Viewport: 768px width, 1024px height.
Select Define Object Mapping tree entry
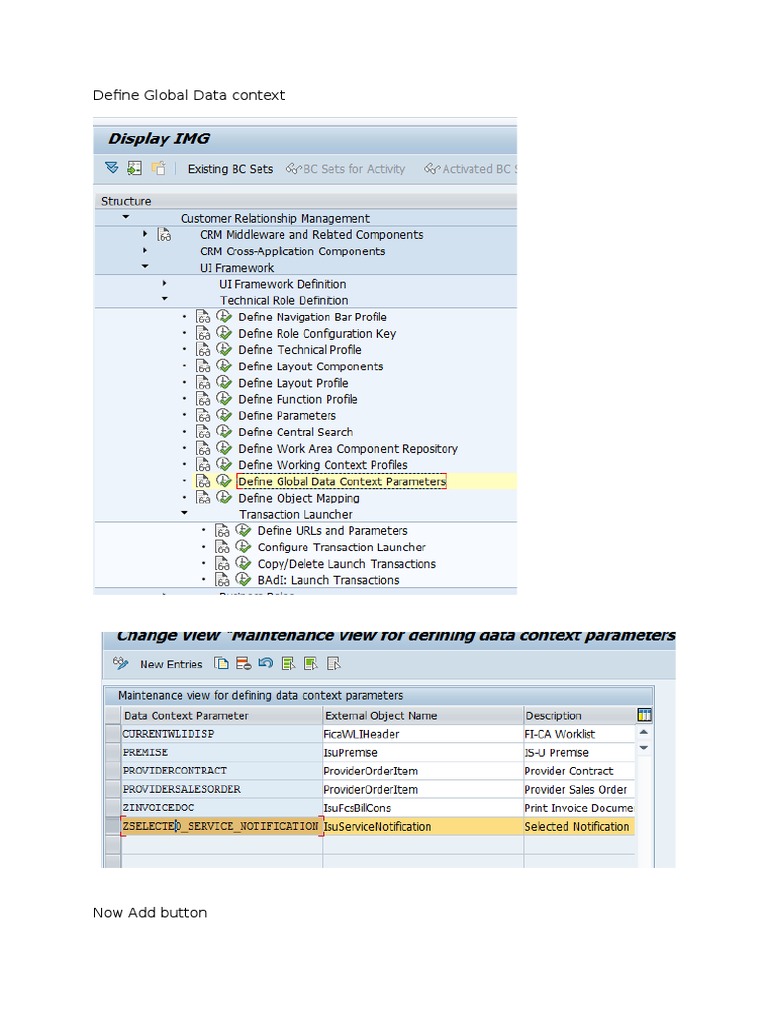click(x=298, y=498)
